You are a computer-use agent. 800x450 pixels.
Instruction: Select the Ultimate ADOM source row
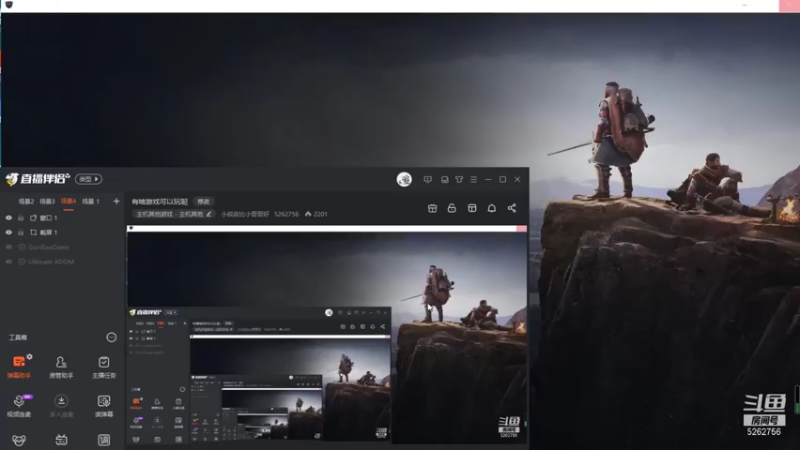coord(62,262)
